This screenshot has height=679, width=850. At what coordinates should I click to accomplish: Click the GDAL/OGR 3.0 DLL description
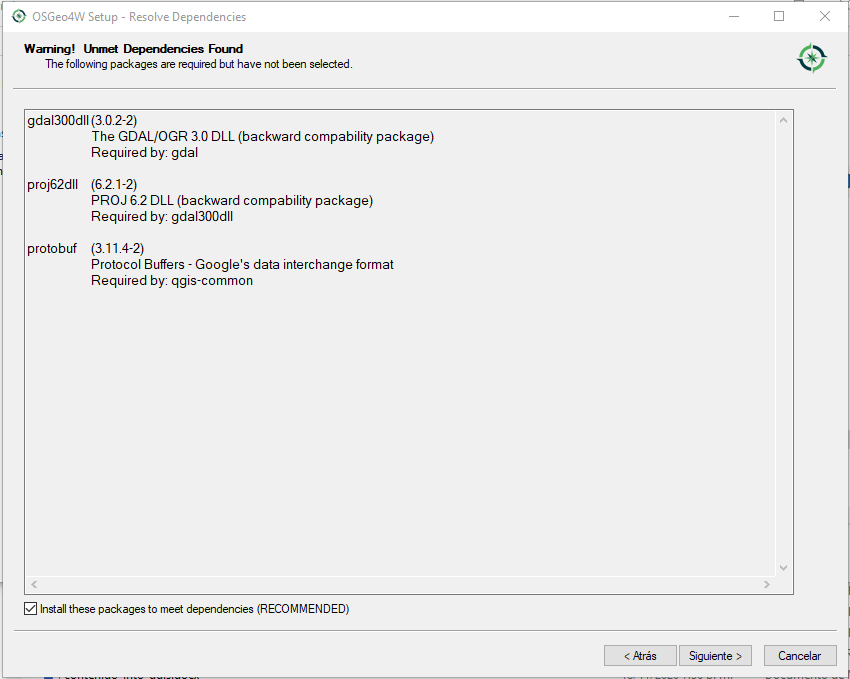(263, 137)
